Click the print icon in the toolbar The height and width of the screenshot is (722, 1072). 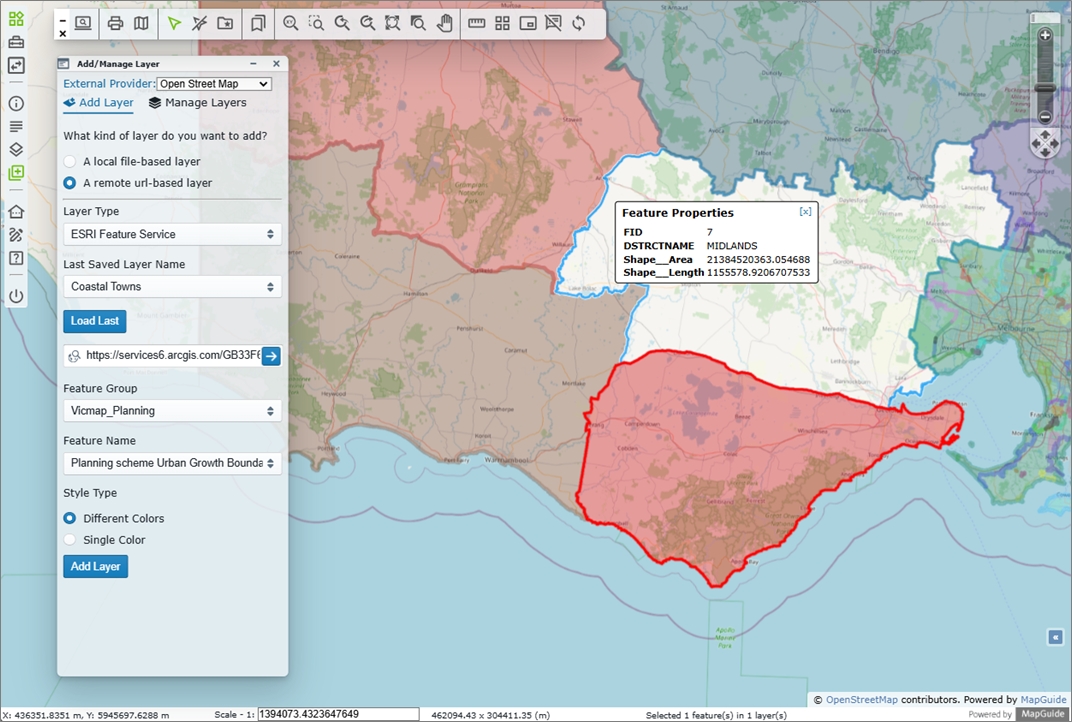coord(115,23)
